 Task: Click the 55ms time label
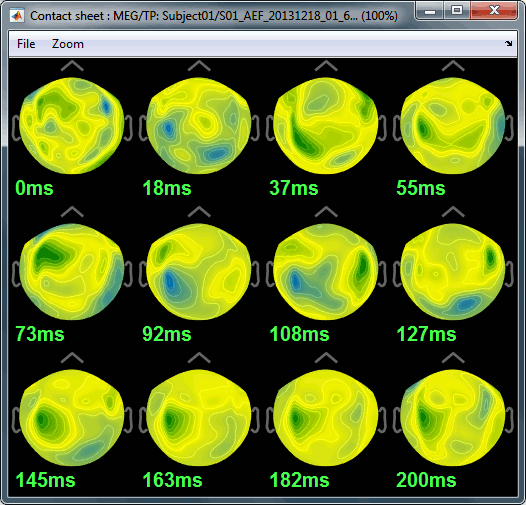click(421, 188)
